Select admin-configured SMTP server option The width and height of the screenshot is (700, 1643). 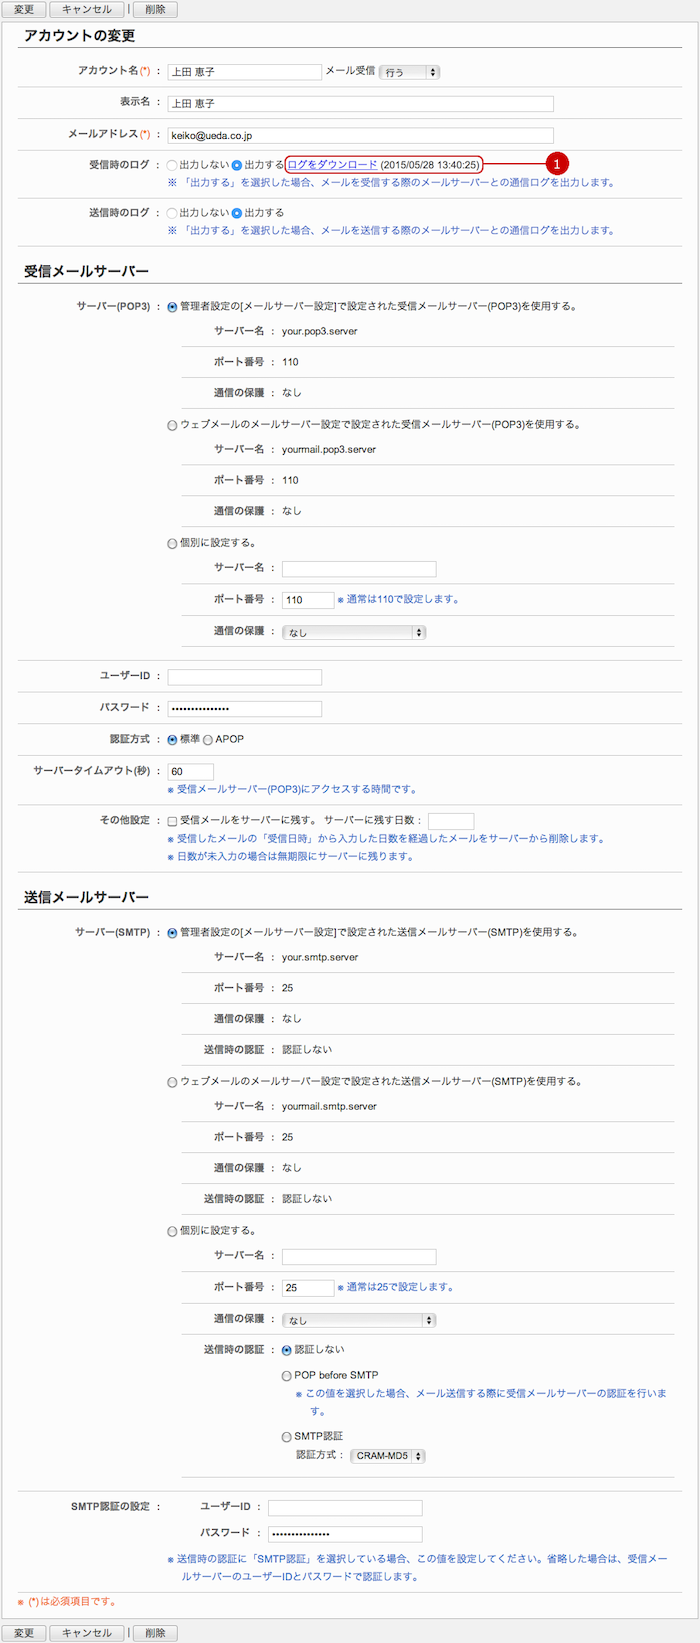[x=173, y=933]
